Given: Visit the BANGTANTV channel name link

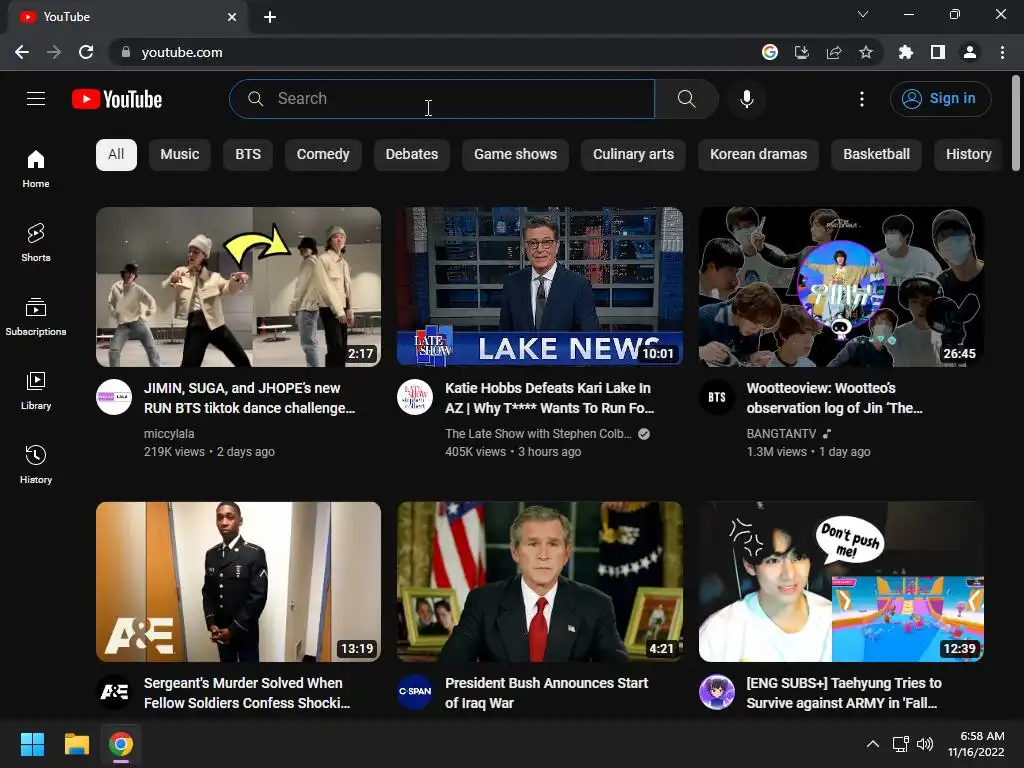Looking at the screenshot, I should (x=782, y=434).
